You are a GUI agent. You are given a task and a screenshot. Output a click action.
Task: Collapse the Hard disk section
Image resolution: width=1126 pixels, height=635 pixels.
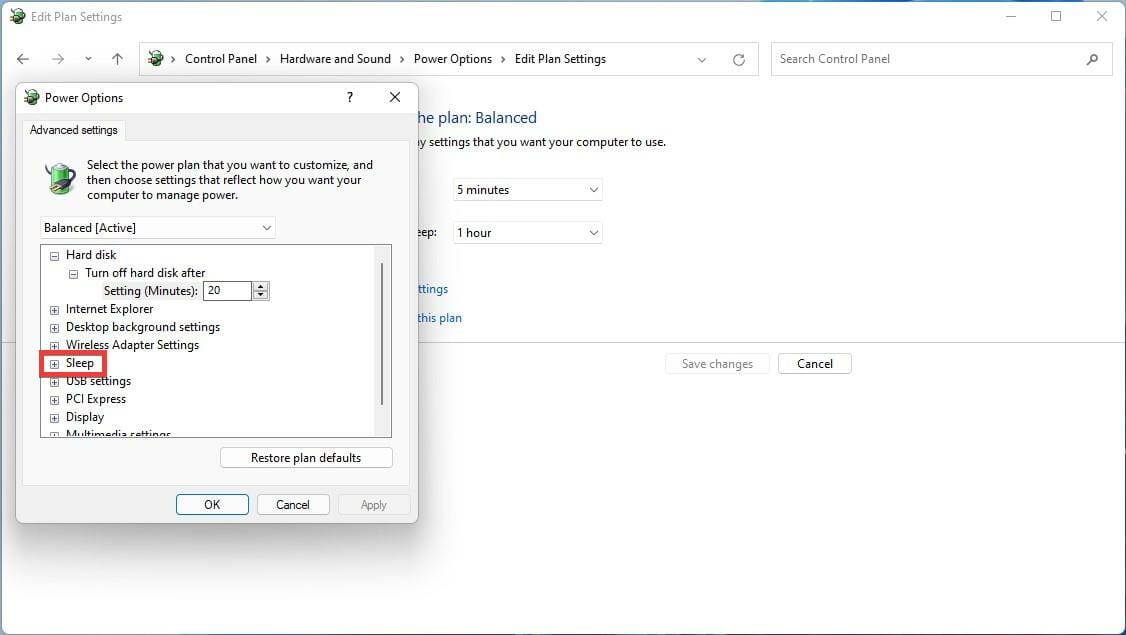pos(54,255)
